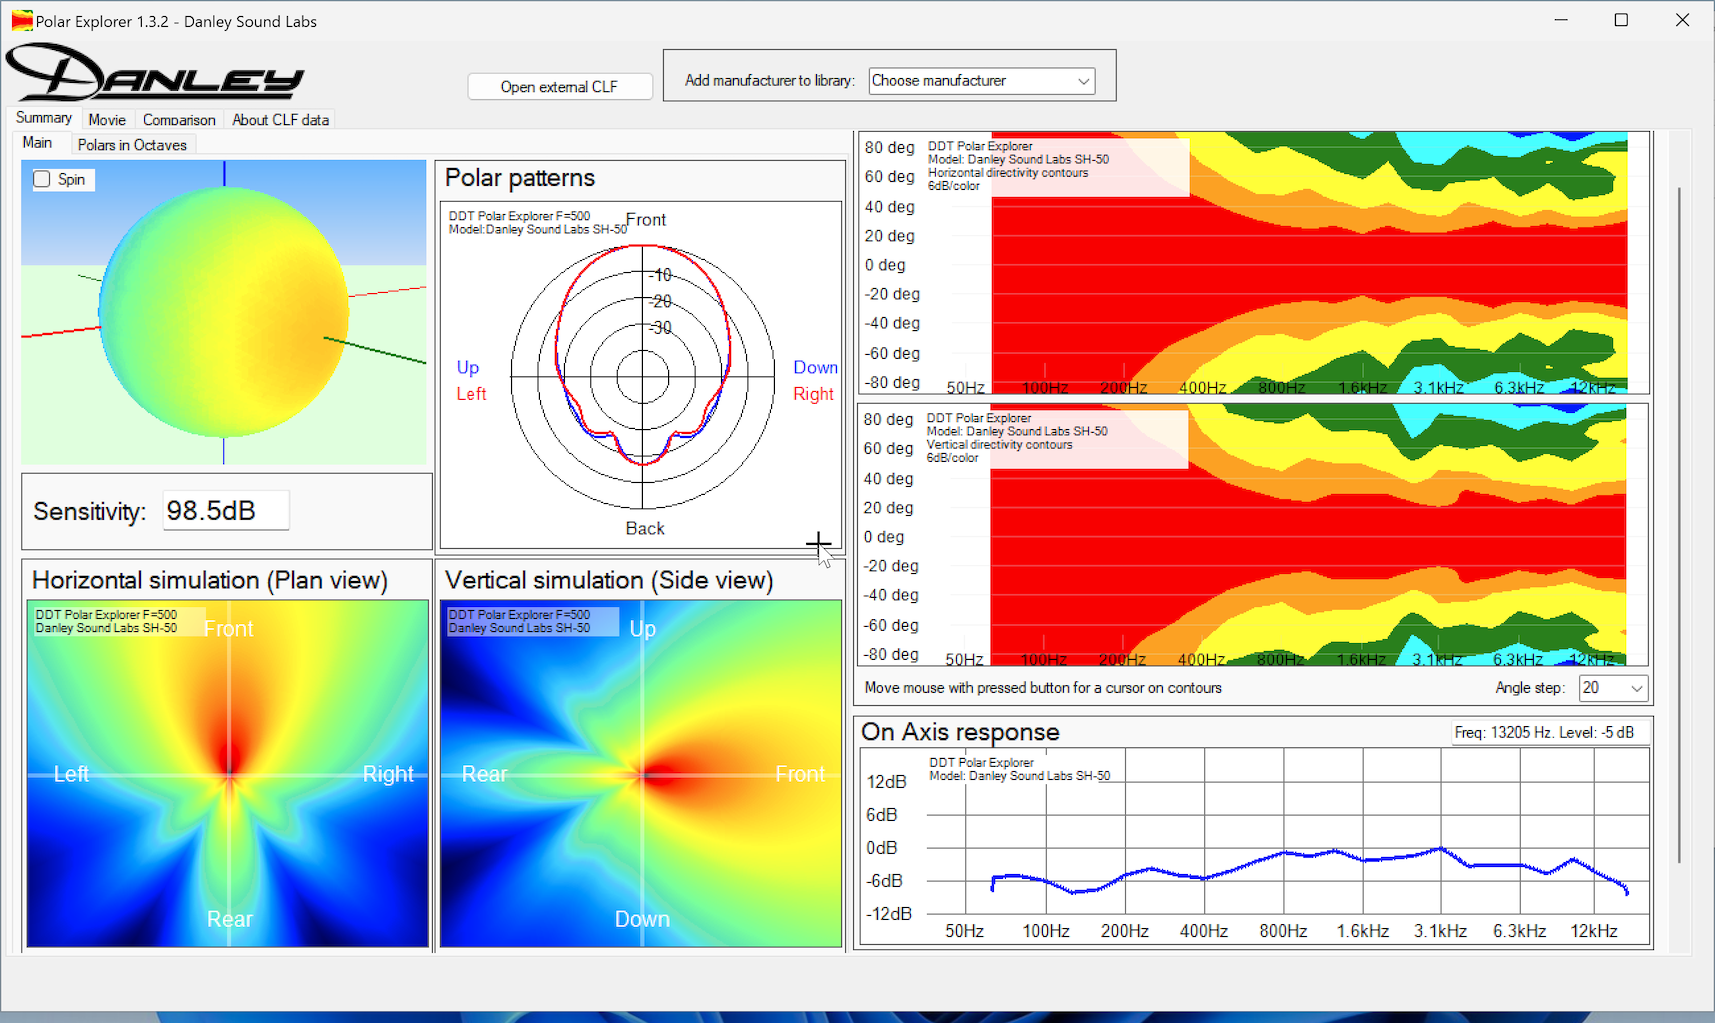
Task: Click the Vertical simulation (Side view) heading
Action: (609, 581)
